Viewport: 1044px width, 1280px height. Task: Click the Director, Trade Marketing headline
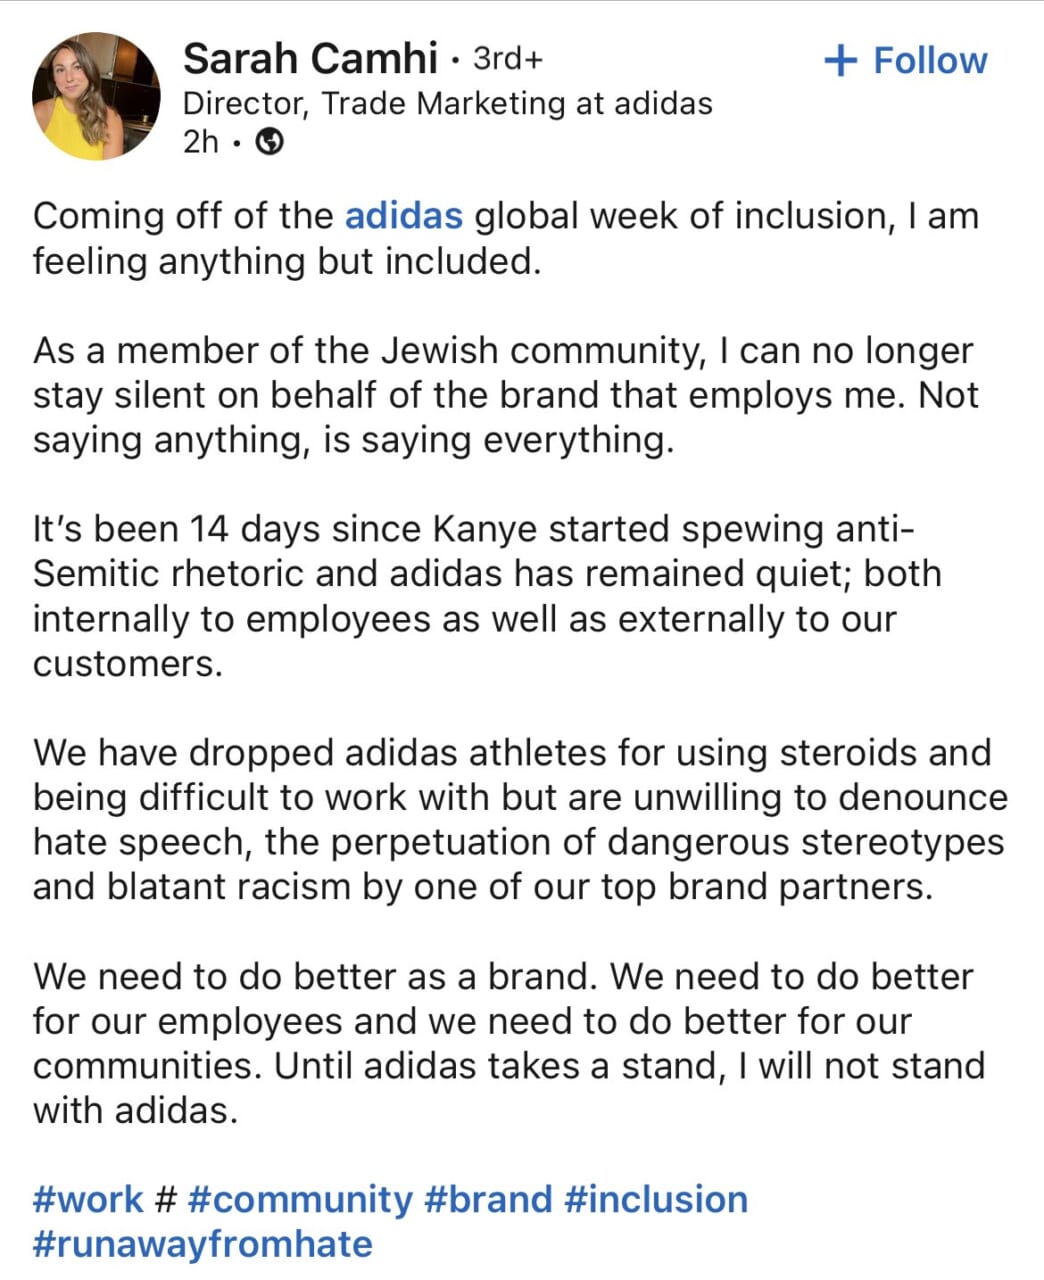(x=447, y=103)
